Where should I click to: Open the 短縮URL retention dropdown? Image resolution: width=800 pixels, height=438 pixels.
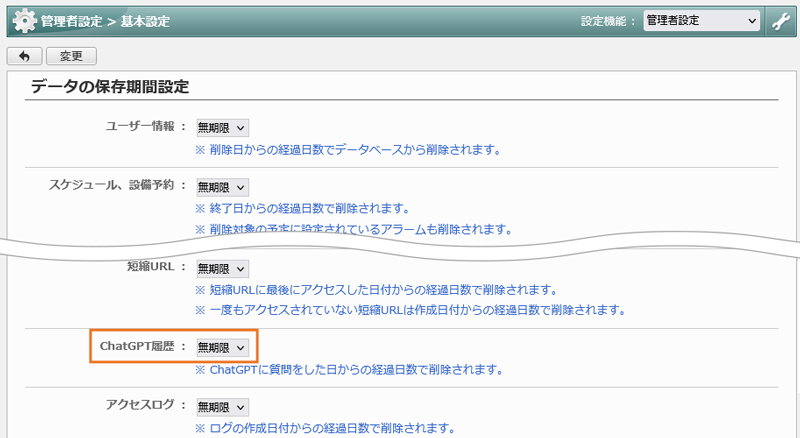[221, 268]
